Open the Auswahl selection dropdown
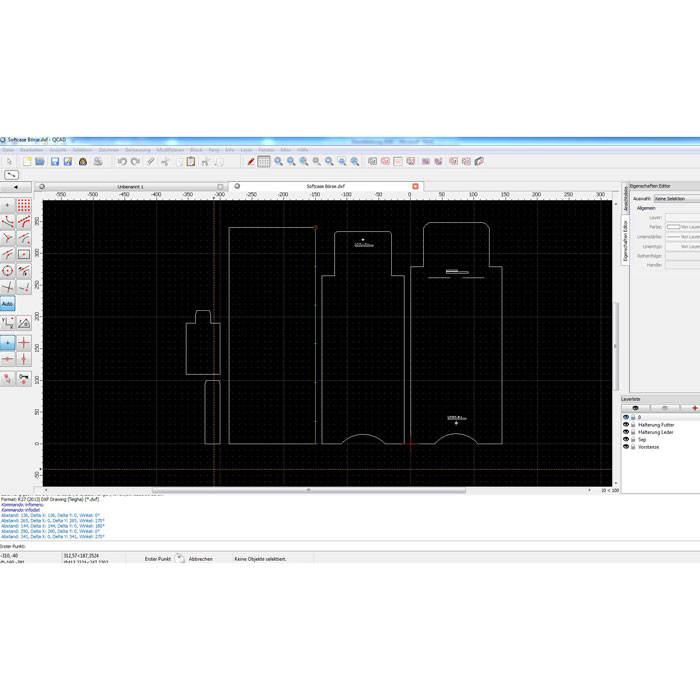The height and width of the screenshot is (700, 700). click(675, 198)
